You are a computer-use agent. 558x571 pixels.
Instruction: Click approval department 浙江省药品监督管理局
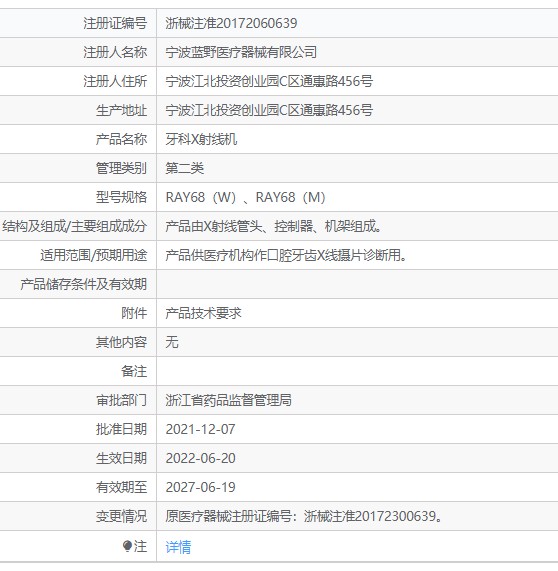(228, 400)
